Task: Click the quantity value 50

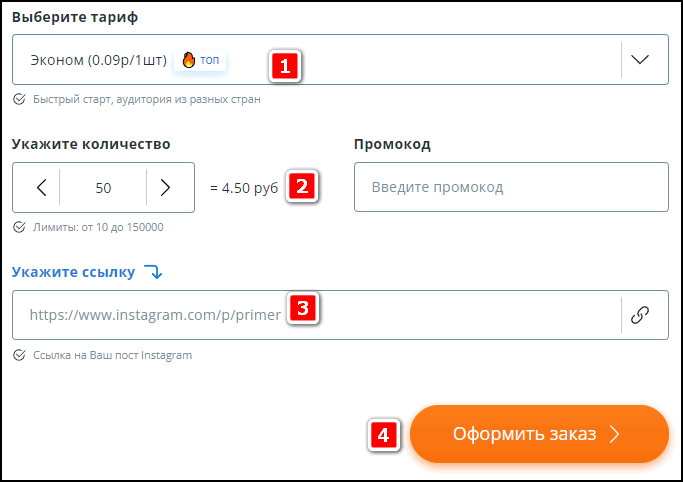Action: pos(103,188)
